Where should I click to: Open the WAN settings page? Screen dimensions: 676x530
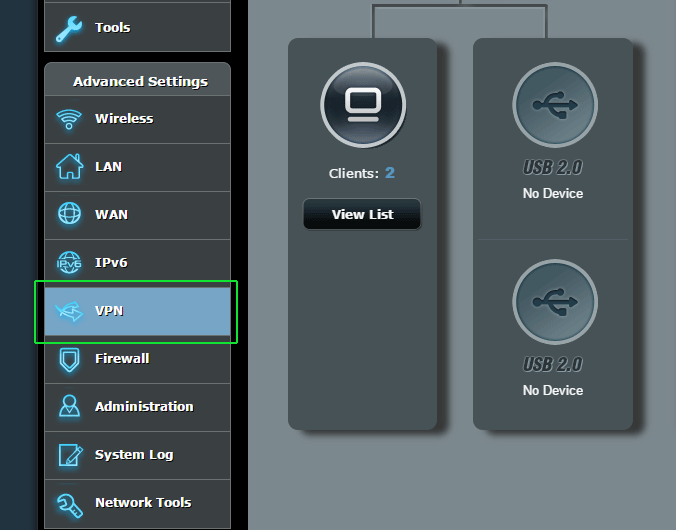[138, 215]
